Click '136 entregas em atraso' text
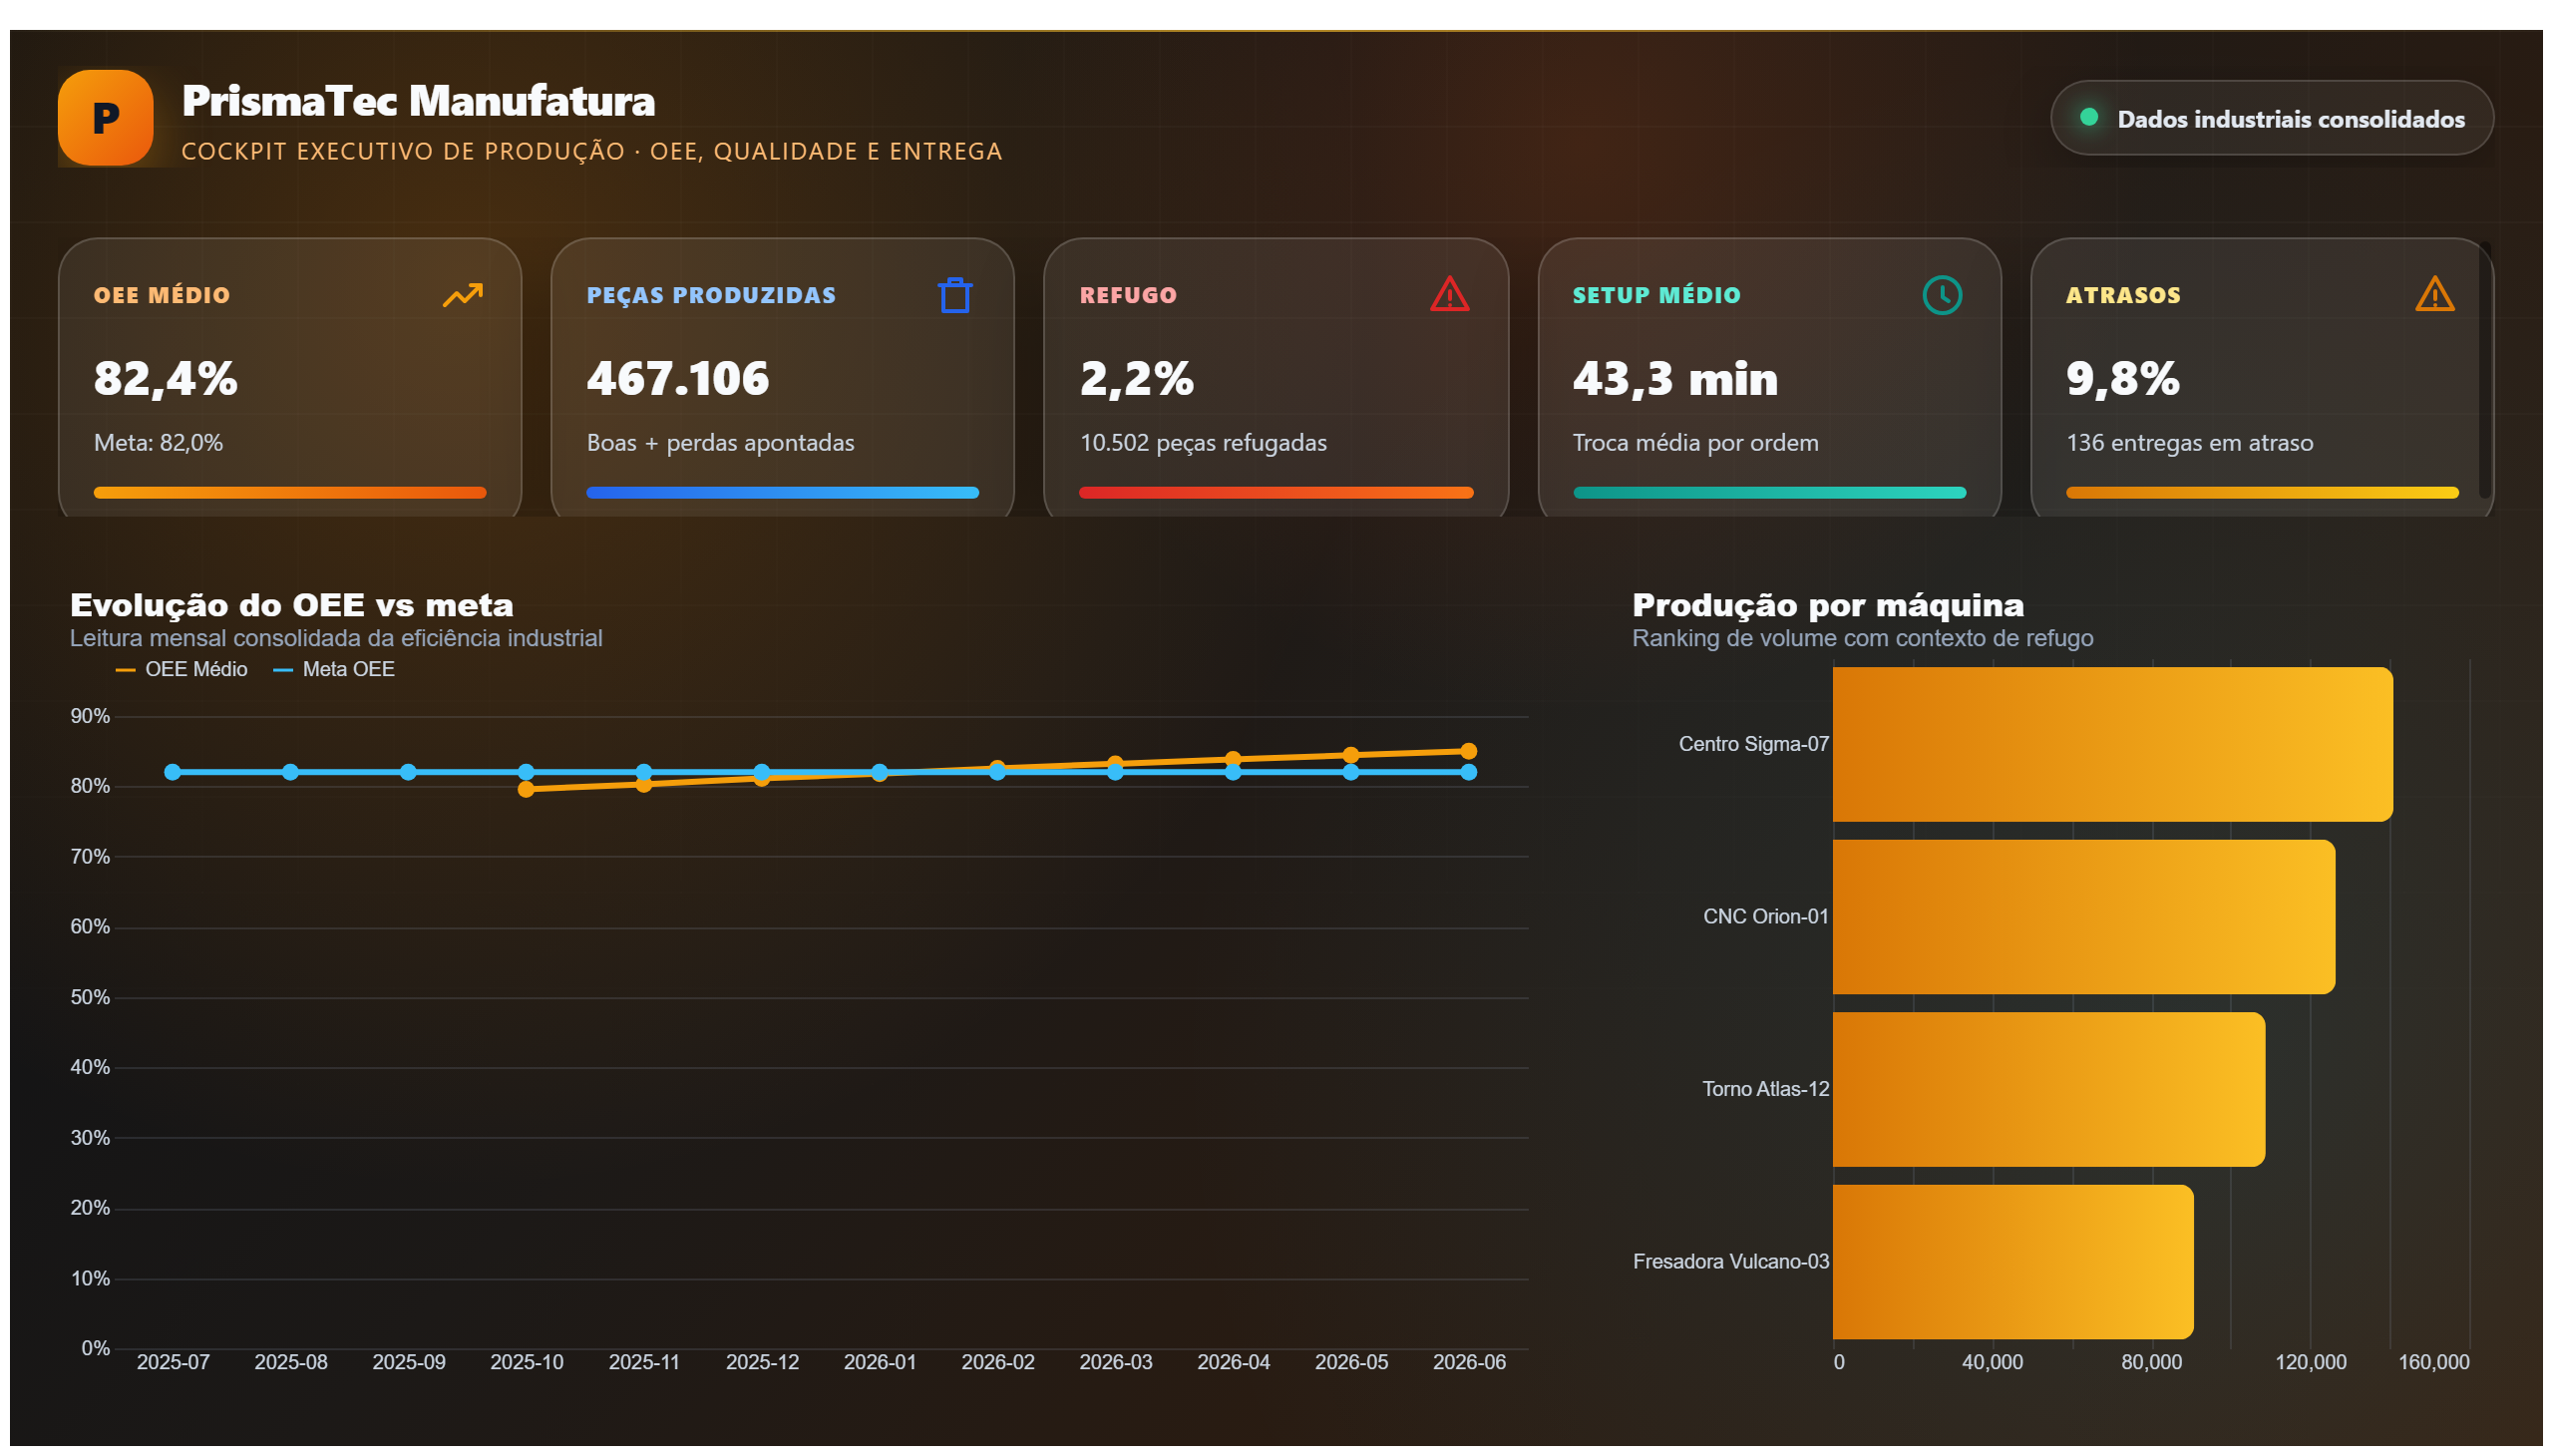This screenshot has width=2553, height=1456. [x=2190, y=443]
